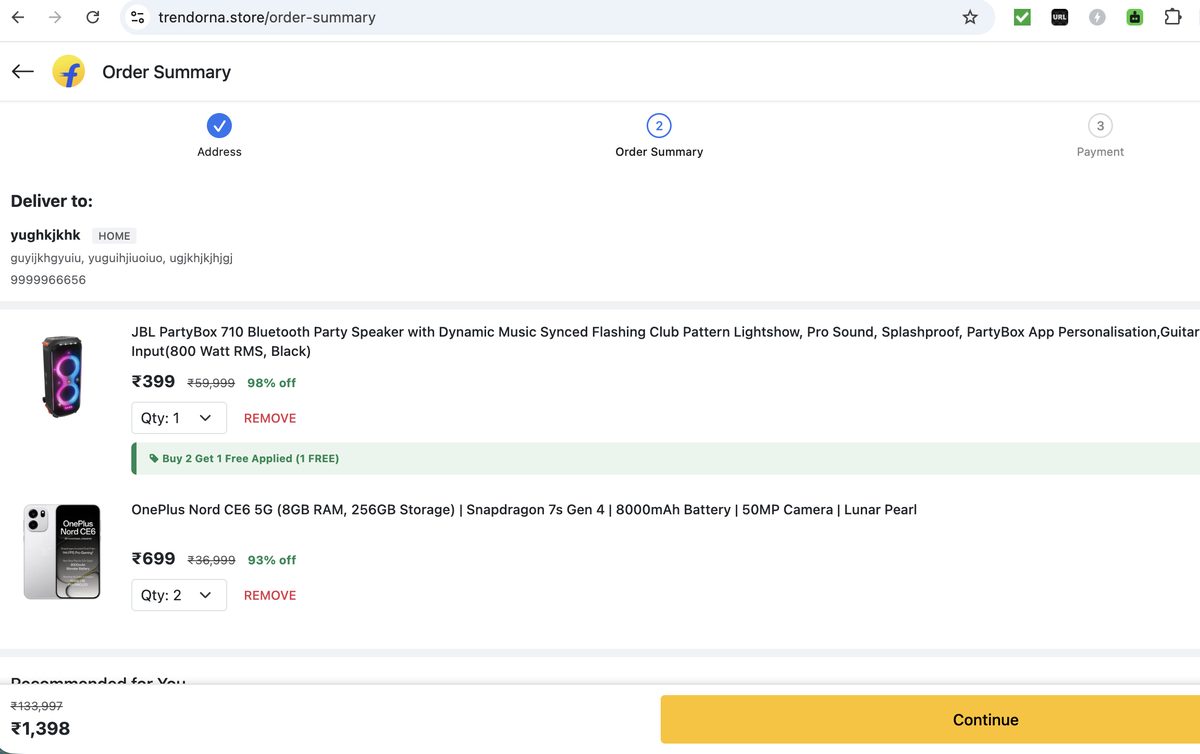Click the ₹699 price

pyautogui.click(x=153, y=558)
